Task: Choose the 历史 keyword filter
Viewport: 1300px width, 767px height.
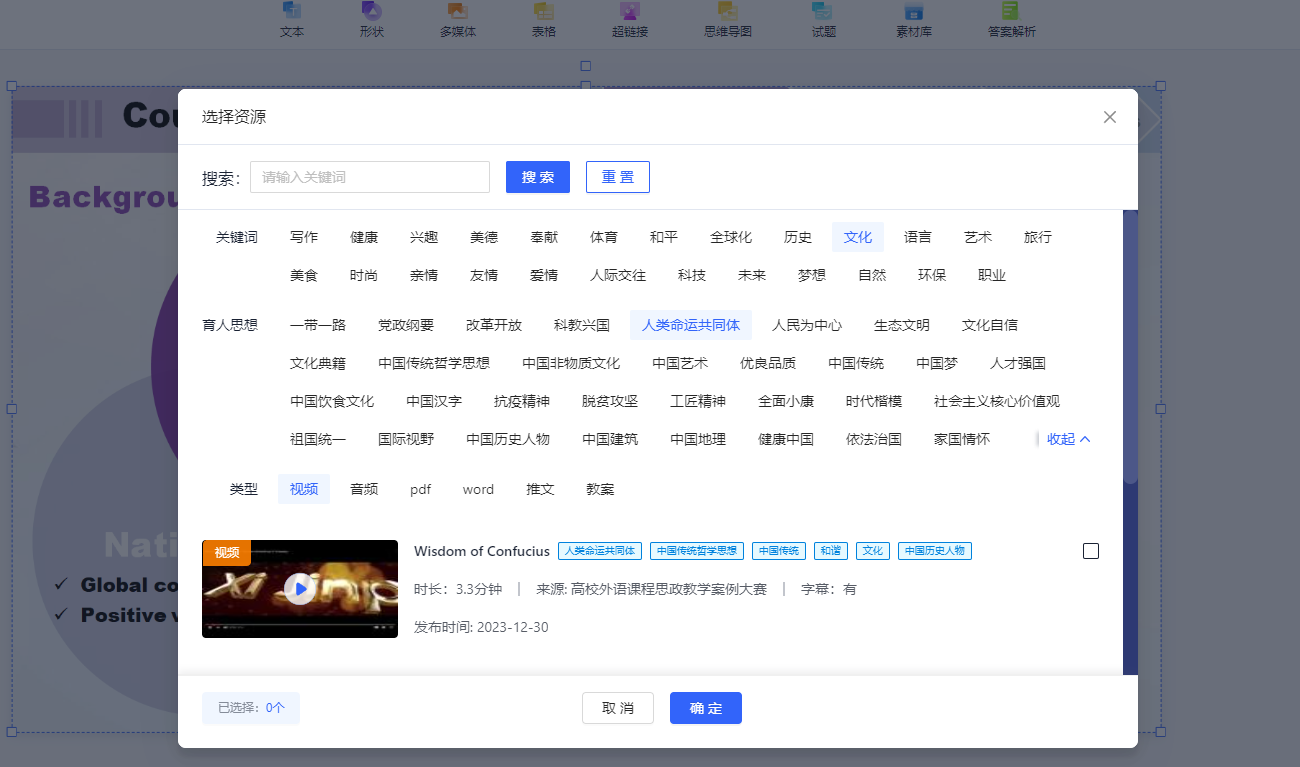Action: coord(798,237)
